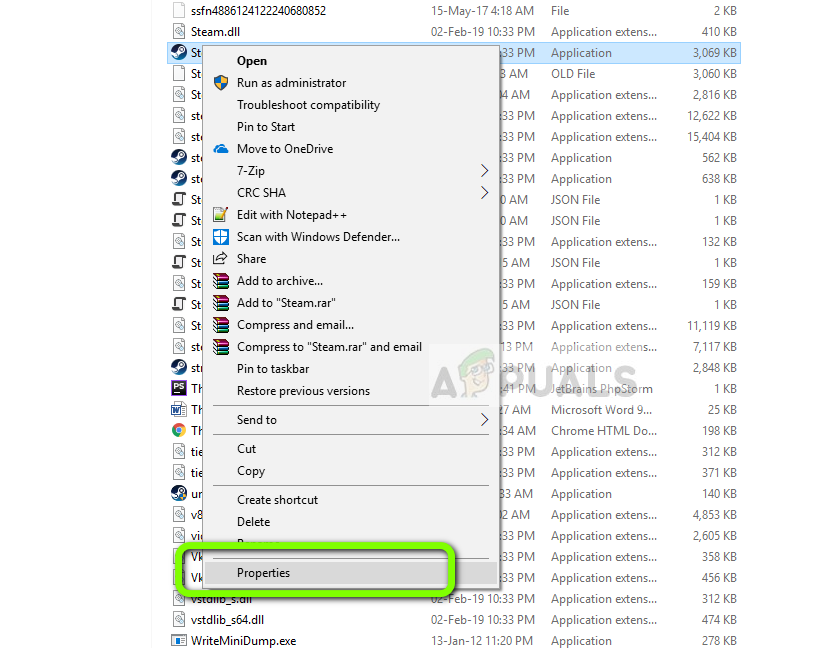Click WinRAR icon beside Add to "Steam.rar"
This screenshot has height=648, width=821.
click(220, 303)
